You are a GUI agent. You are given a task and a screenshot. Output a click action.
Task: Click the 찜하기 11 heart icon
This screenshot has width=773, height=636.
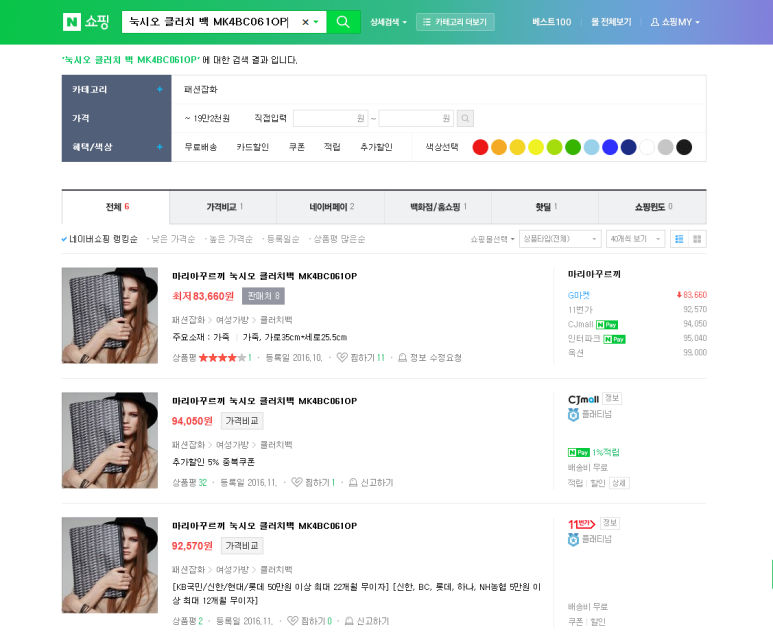point(342,357)
